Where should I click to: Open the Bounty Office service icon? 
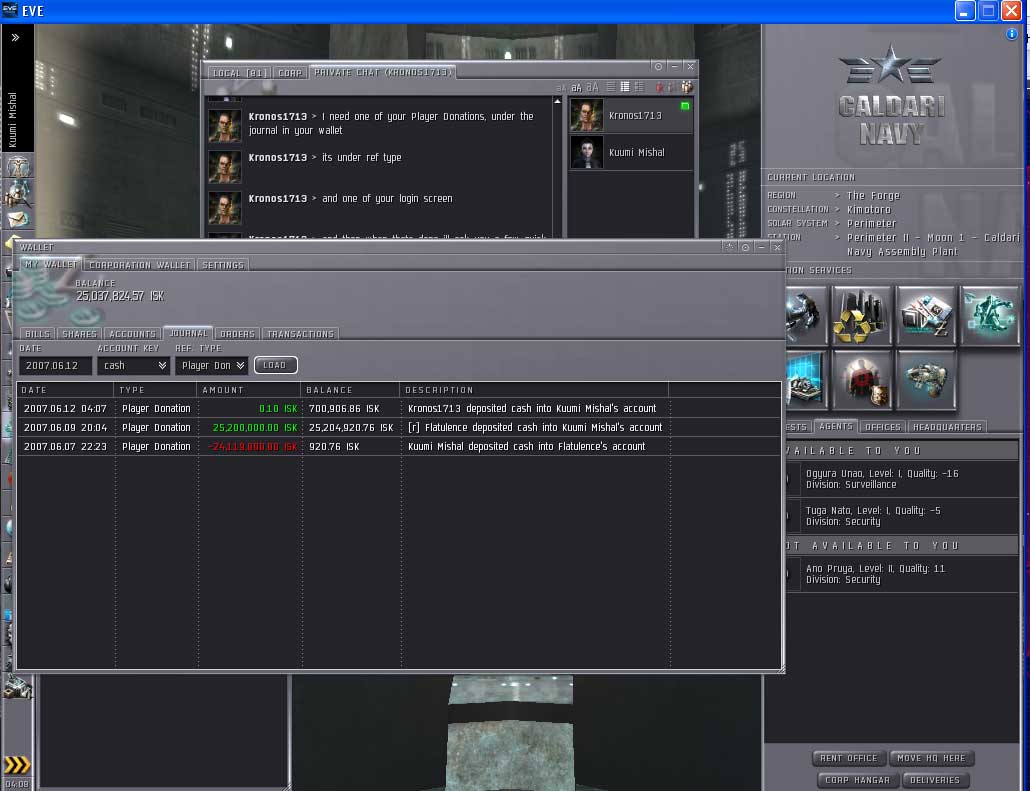(x=861, y=380)
